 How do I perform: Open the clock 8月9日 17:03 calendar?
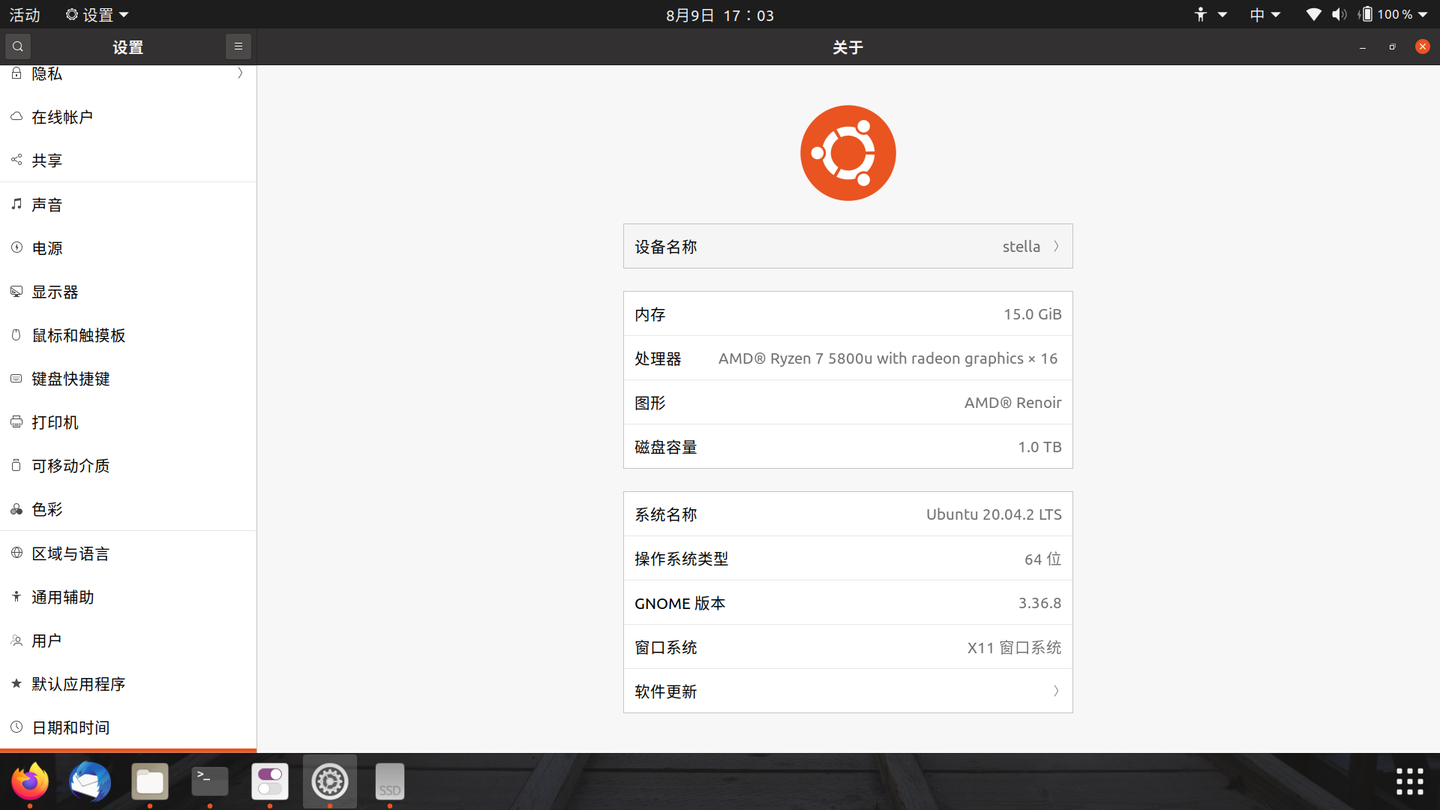click(720, 15)
